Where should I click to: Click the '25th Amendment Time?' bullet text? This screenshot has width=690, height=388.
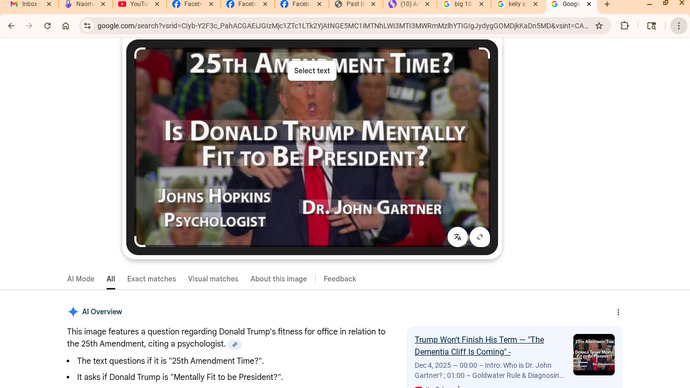point(170,361)
